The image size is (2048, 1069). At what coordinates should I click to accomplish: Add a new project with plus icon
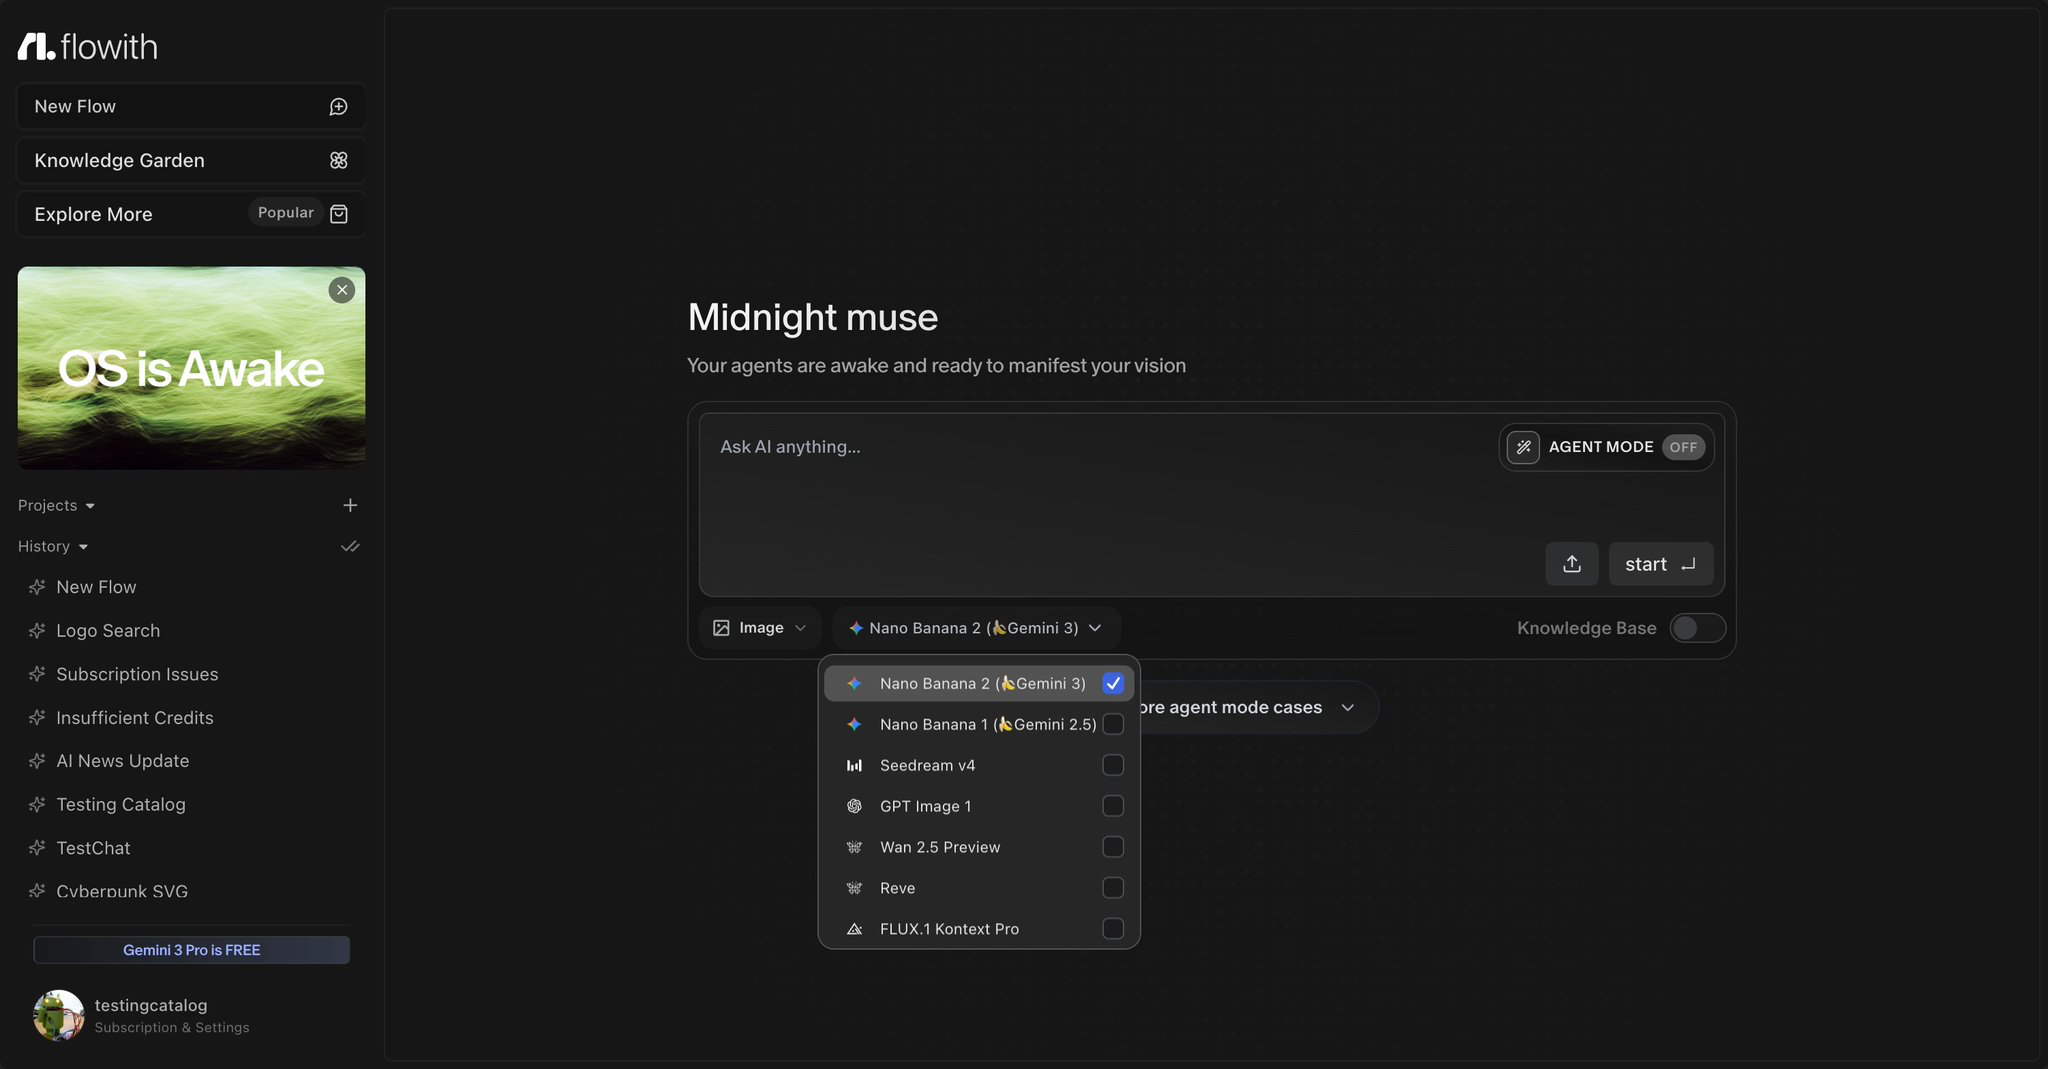tap(350, 505)
